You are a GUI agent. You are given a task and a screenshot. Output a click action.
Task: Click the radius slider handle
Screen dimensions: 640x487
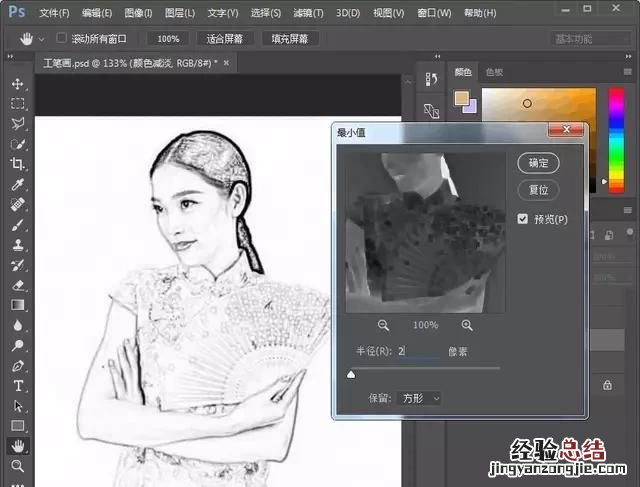click(351, 374)
